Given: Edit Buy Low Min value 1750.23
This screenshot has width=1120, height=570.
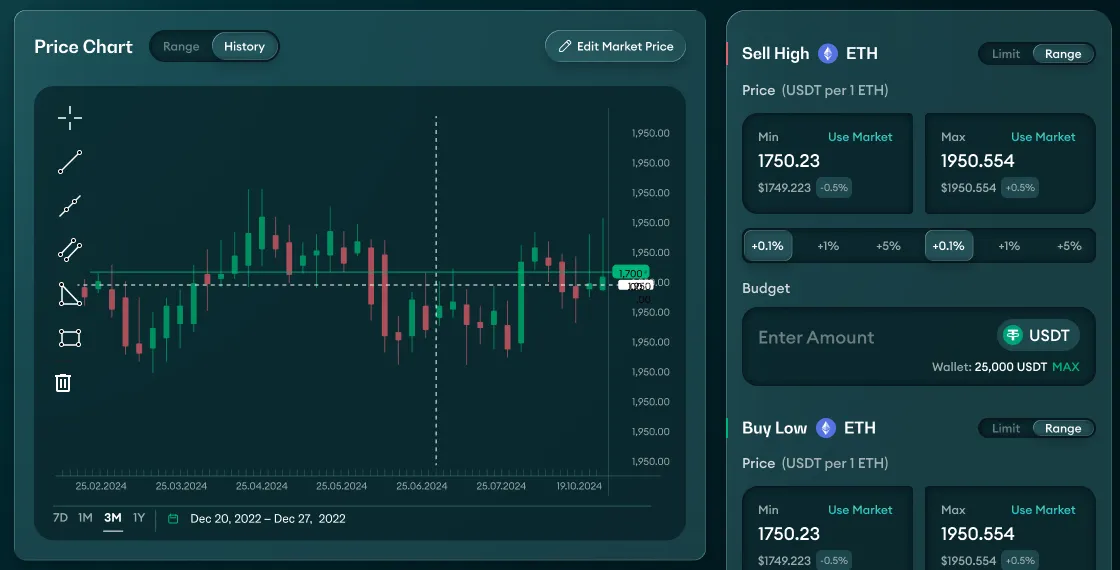Looking at the screenshot, I should [789, 534].
